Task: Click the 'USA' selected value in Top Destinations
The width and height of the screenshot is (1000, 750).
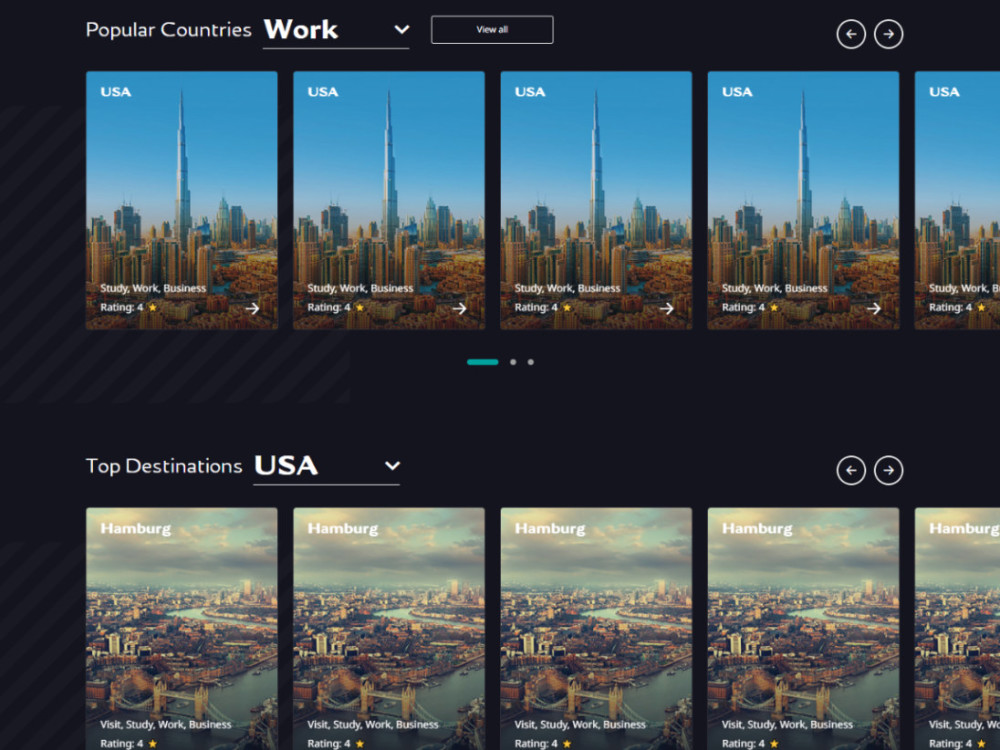Action: click(286, 466)
